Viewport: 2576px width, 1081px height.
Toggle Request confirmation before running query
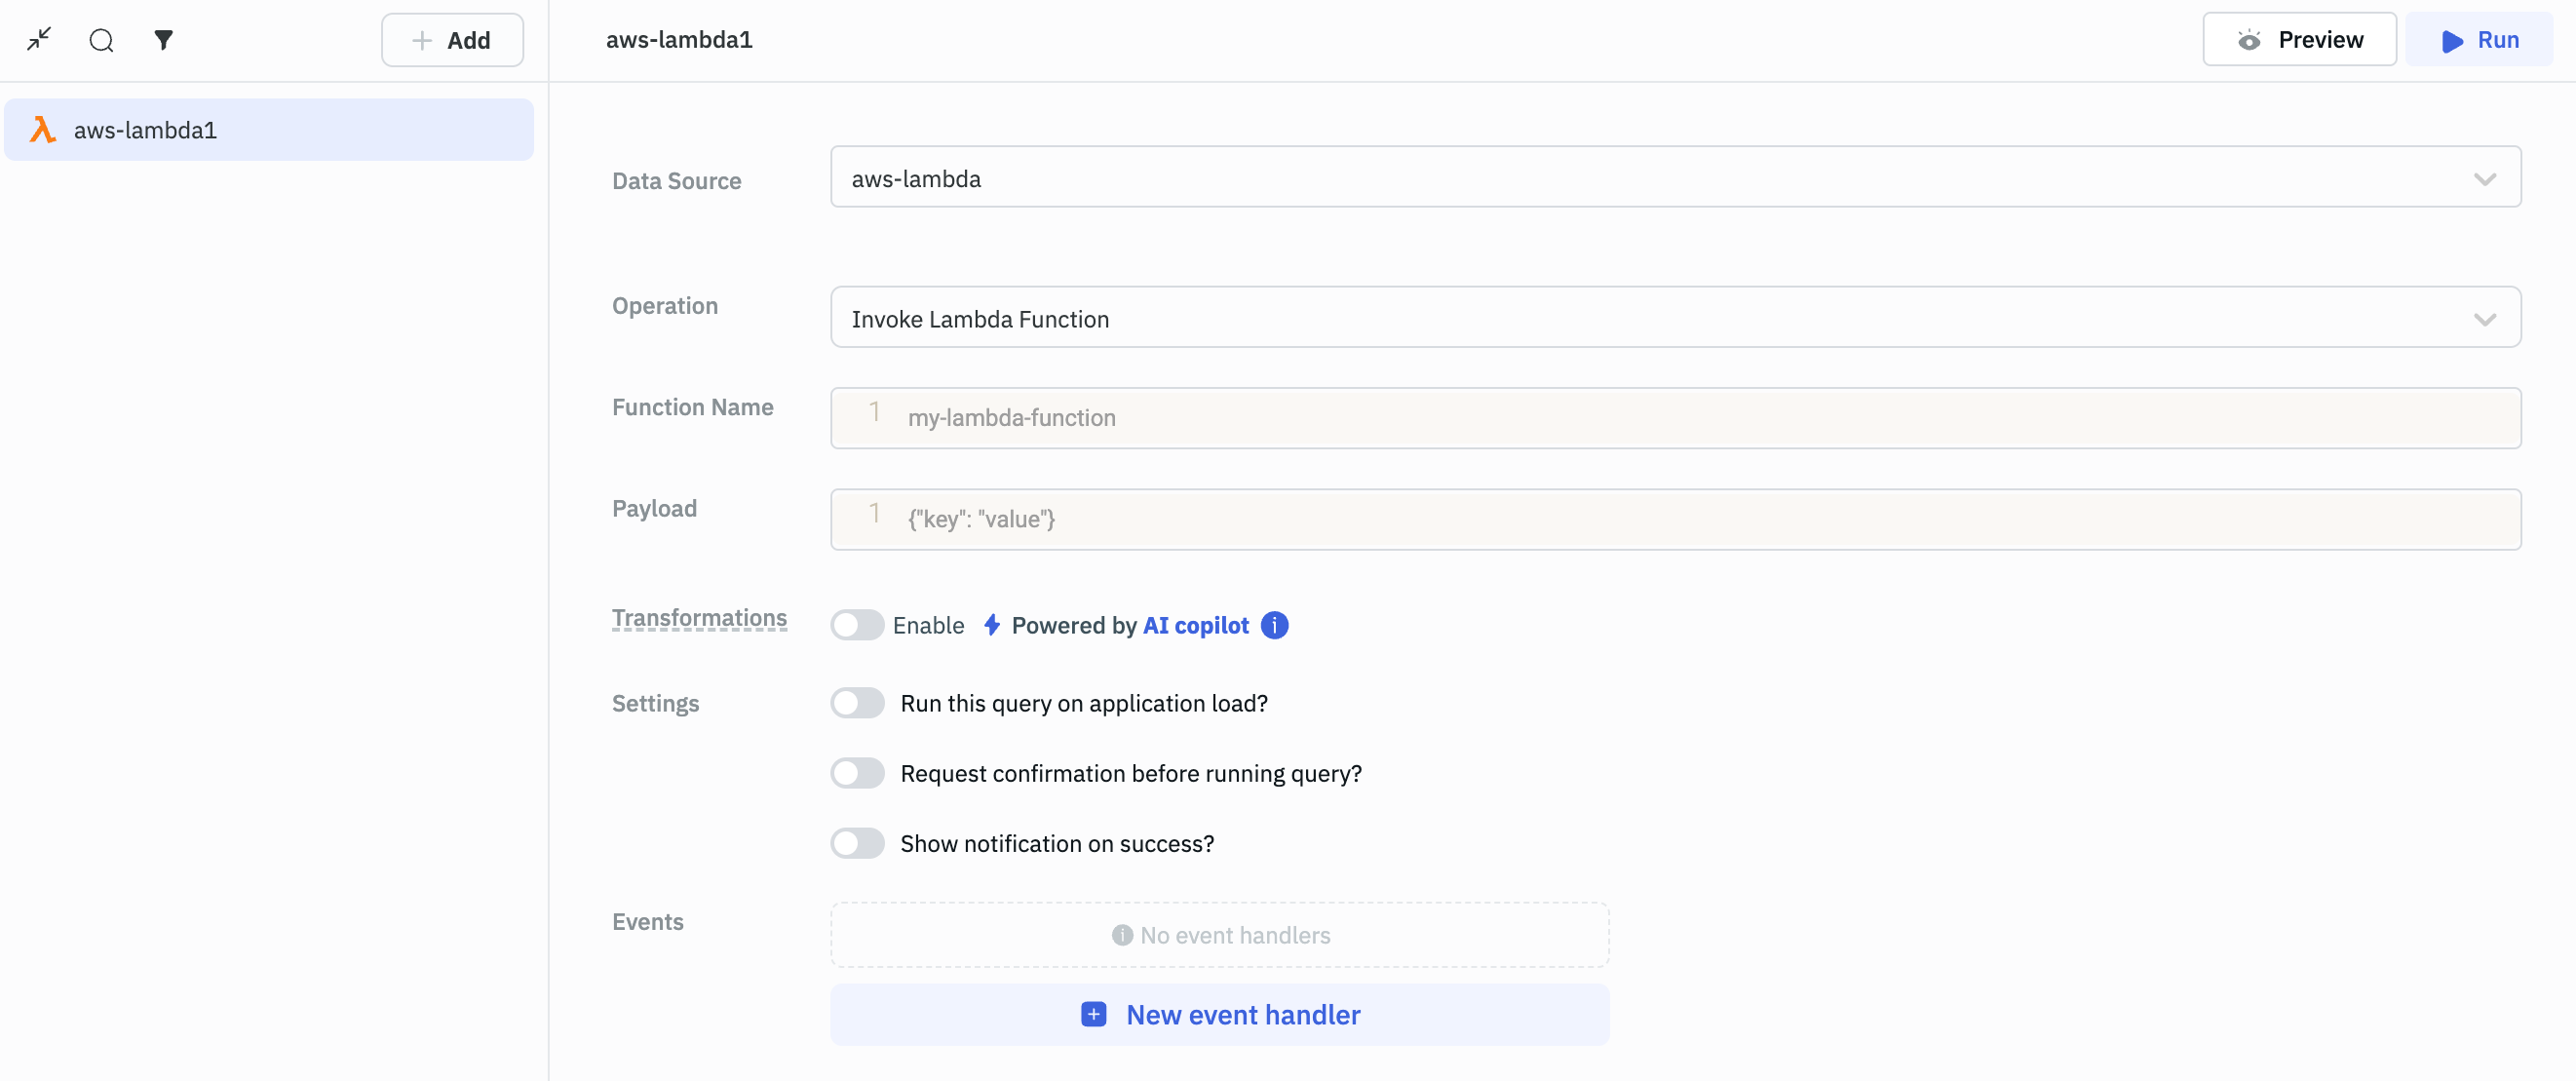point(856,770)
